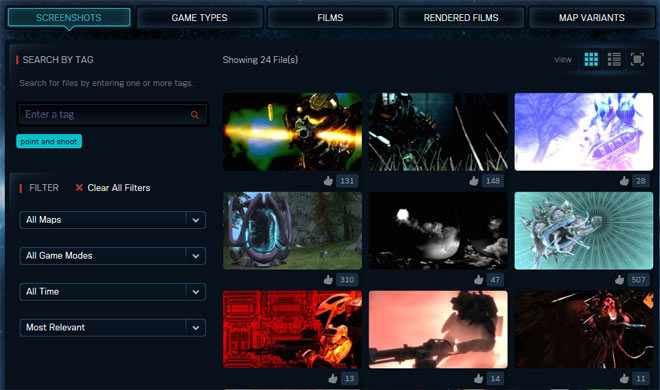Like the screenshot with 507 likes
This screenshot has height=390, width=660.
620,280
